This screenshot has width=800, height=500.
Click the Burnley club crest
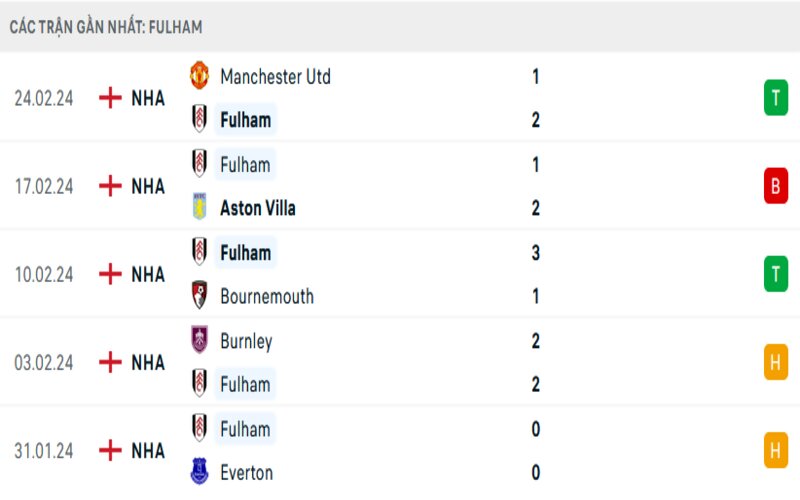click(x=200, y=340)
